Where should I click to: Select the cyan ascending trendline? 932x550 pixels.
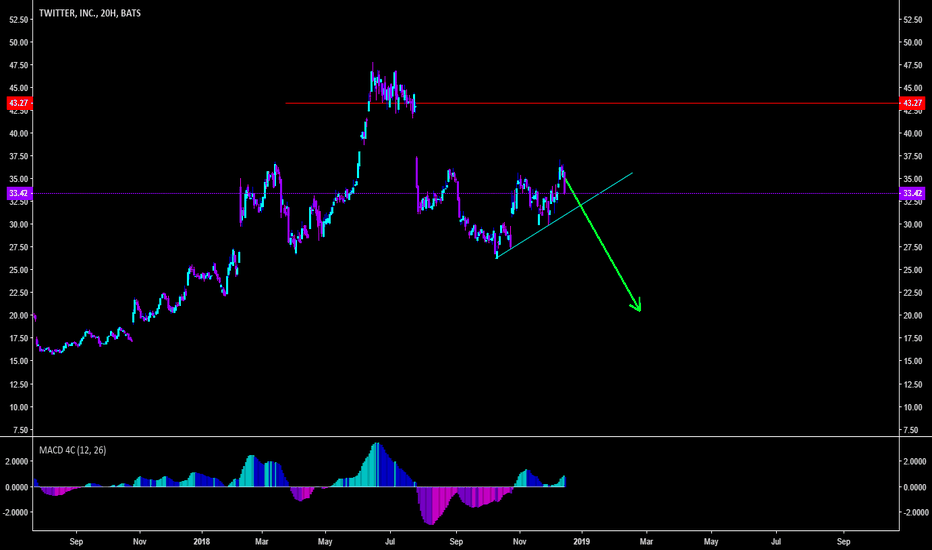coord(565,215)
